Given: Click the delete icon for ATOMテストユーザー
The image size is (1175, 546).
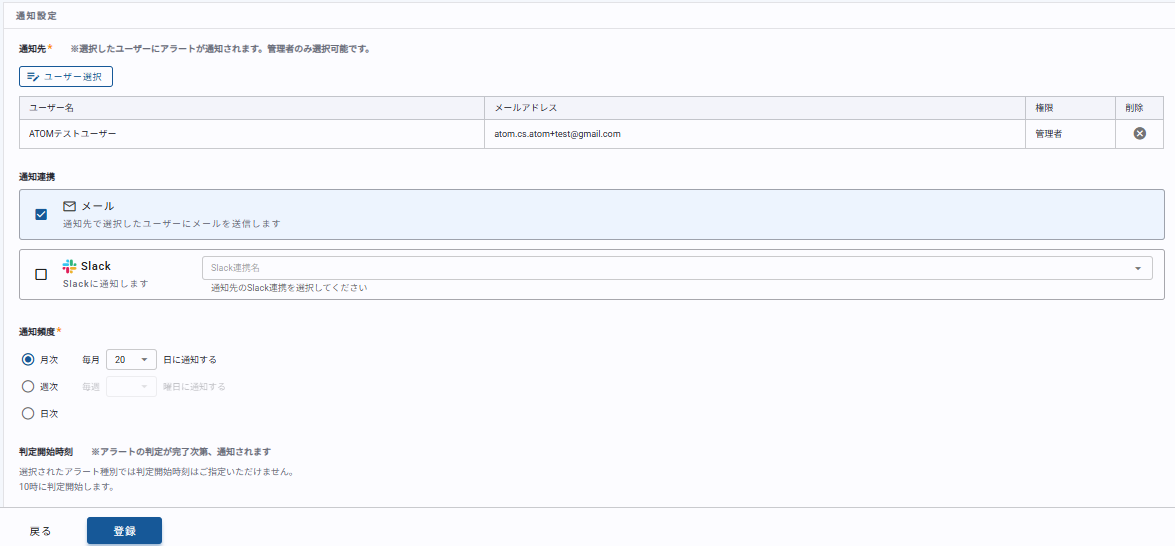Looking at the screenshot, I should click(1139, 134).
